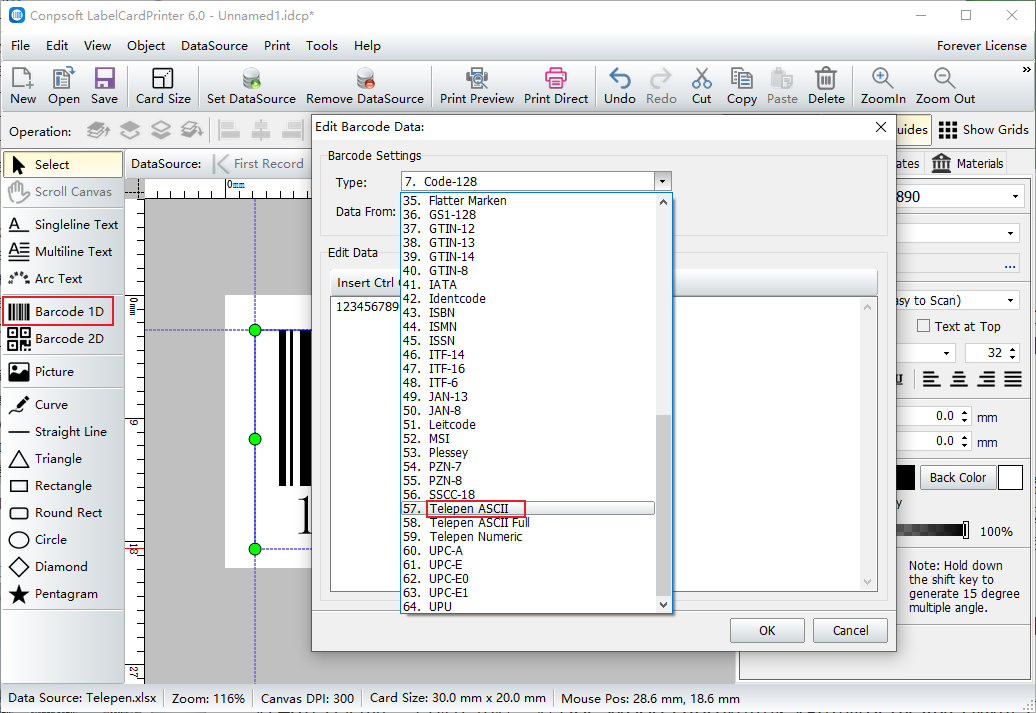Viewport: 1036px width, 713px height.
Task: Toggle Show Grids
Action: (x=983, y=130)
